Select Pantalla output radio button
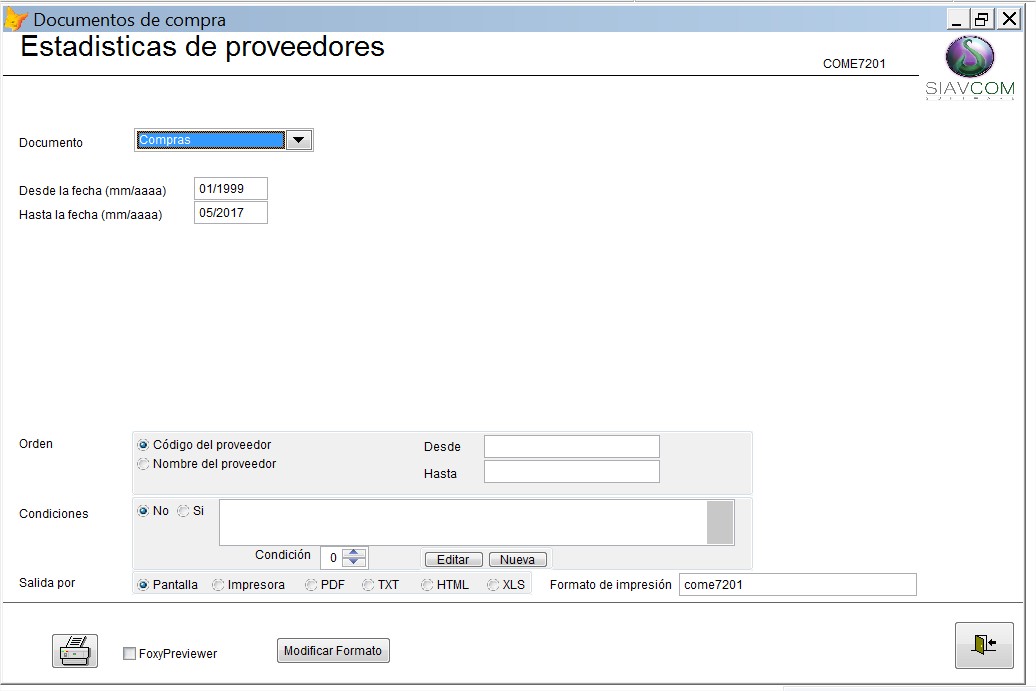Screen dimensions: 1036x691 (143, 585)
